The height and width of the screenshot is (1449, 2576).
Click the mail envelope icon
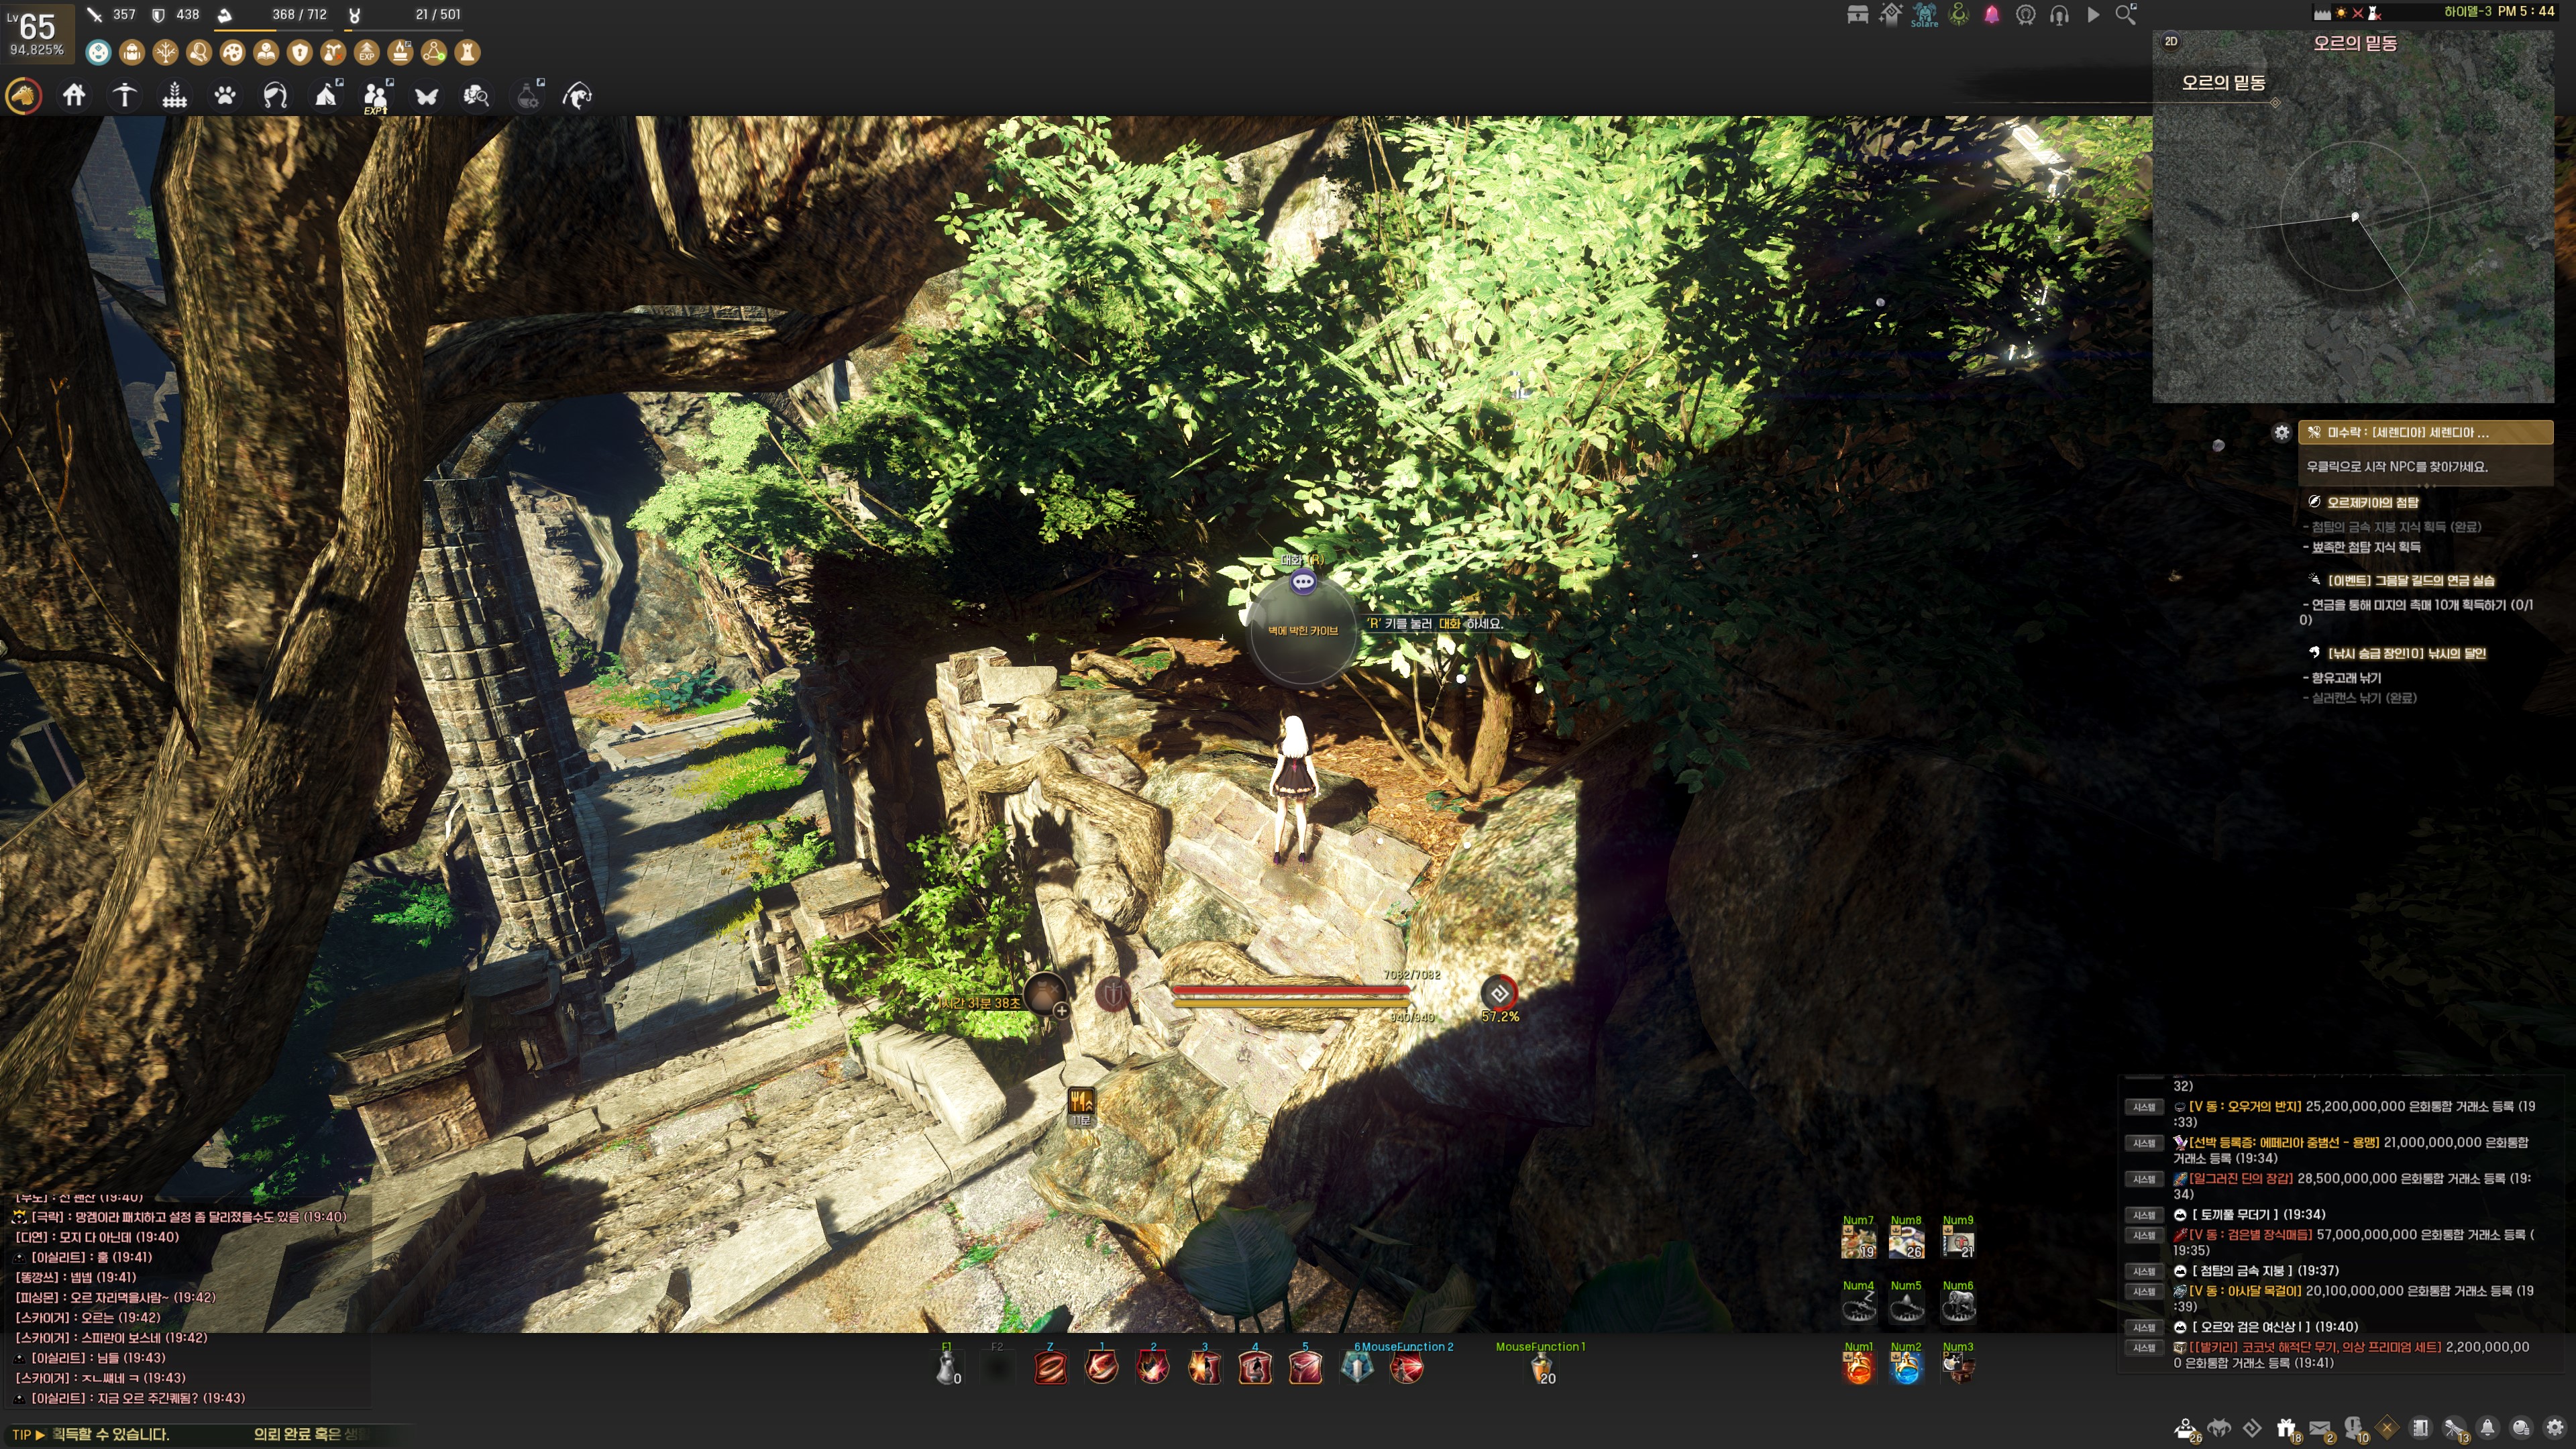point(2321,1428)
